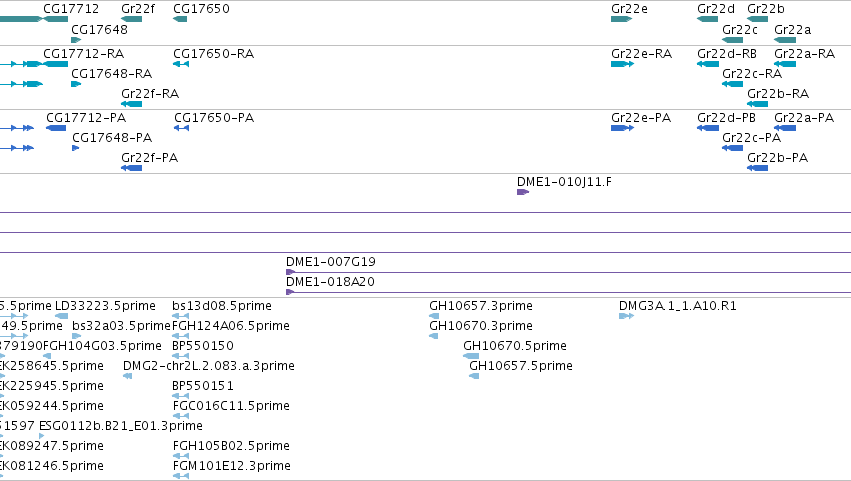Select the DME1-007G19 clone label
Screen dimensions: 851x481
click(x=331, y=262)
